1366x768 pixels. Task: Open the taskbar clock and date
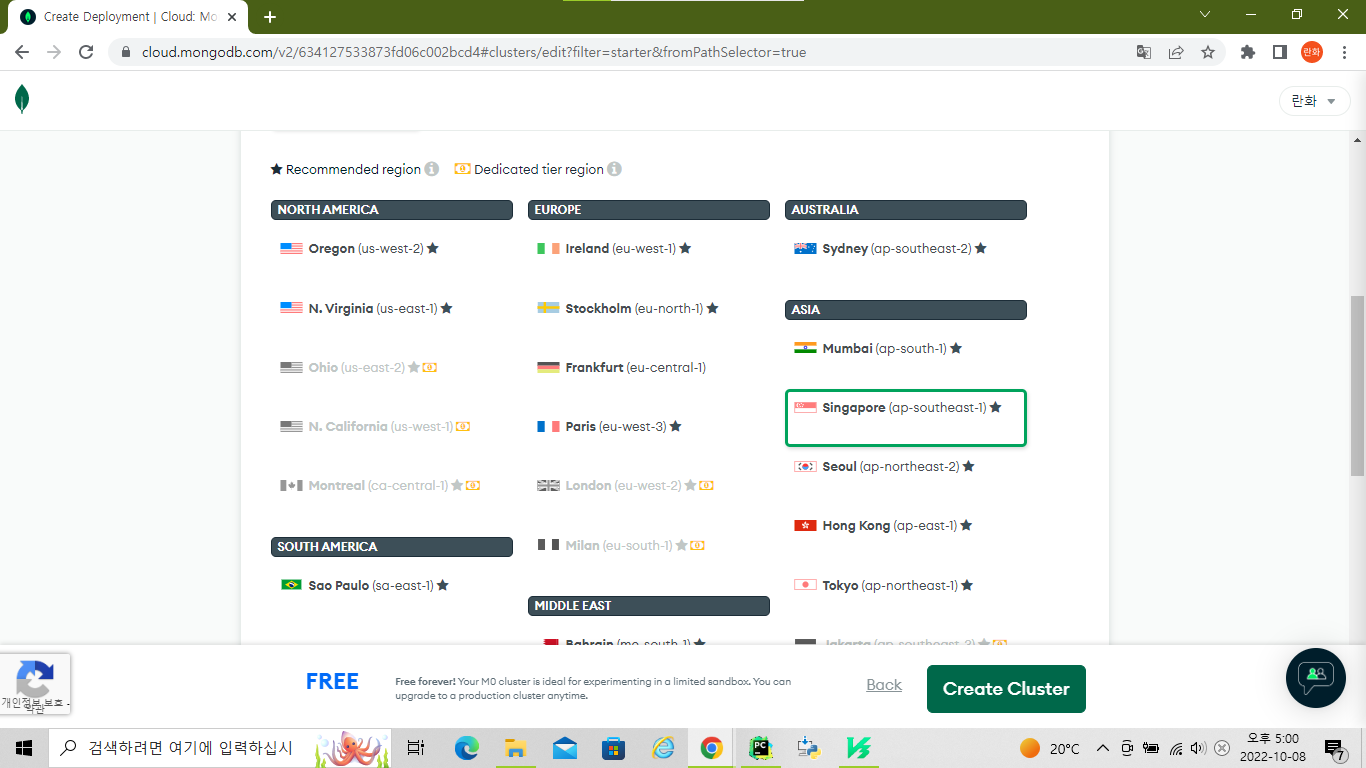(x=1272, y=748)
